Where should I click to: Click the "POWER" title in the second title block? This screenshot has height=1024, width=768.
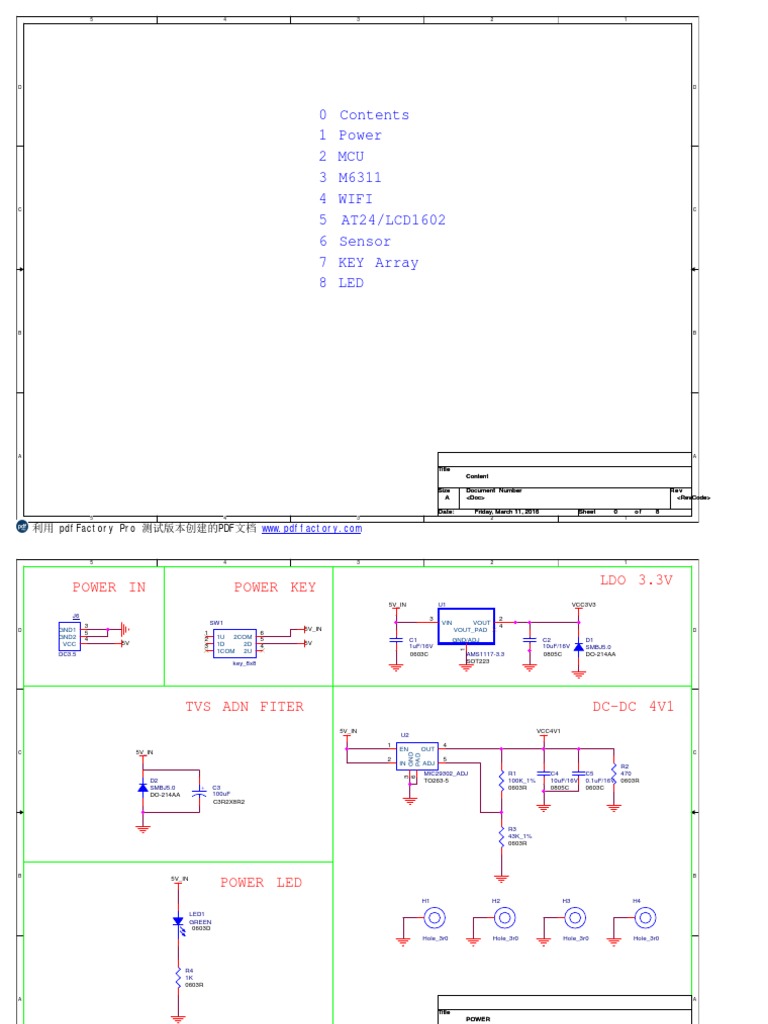477,1019
